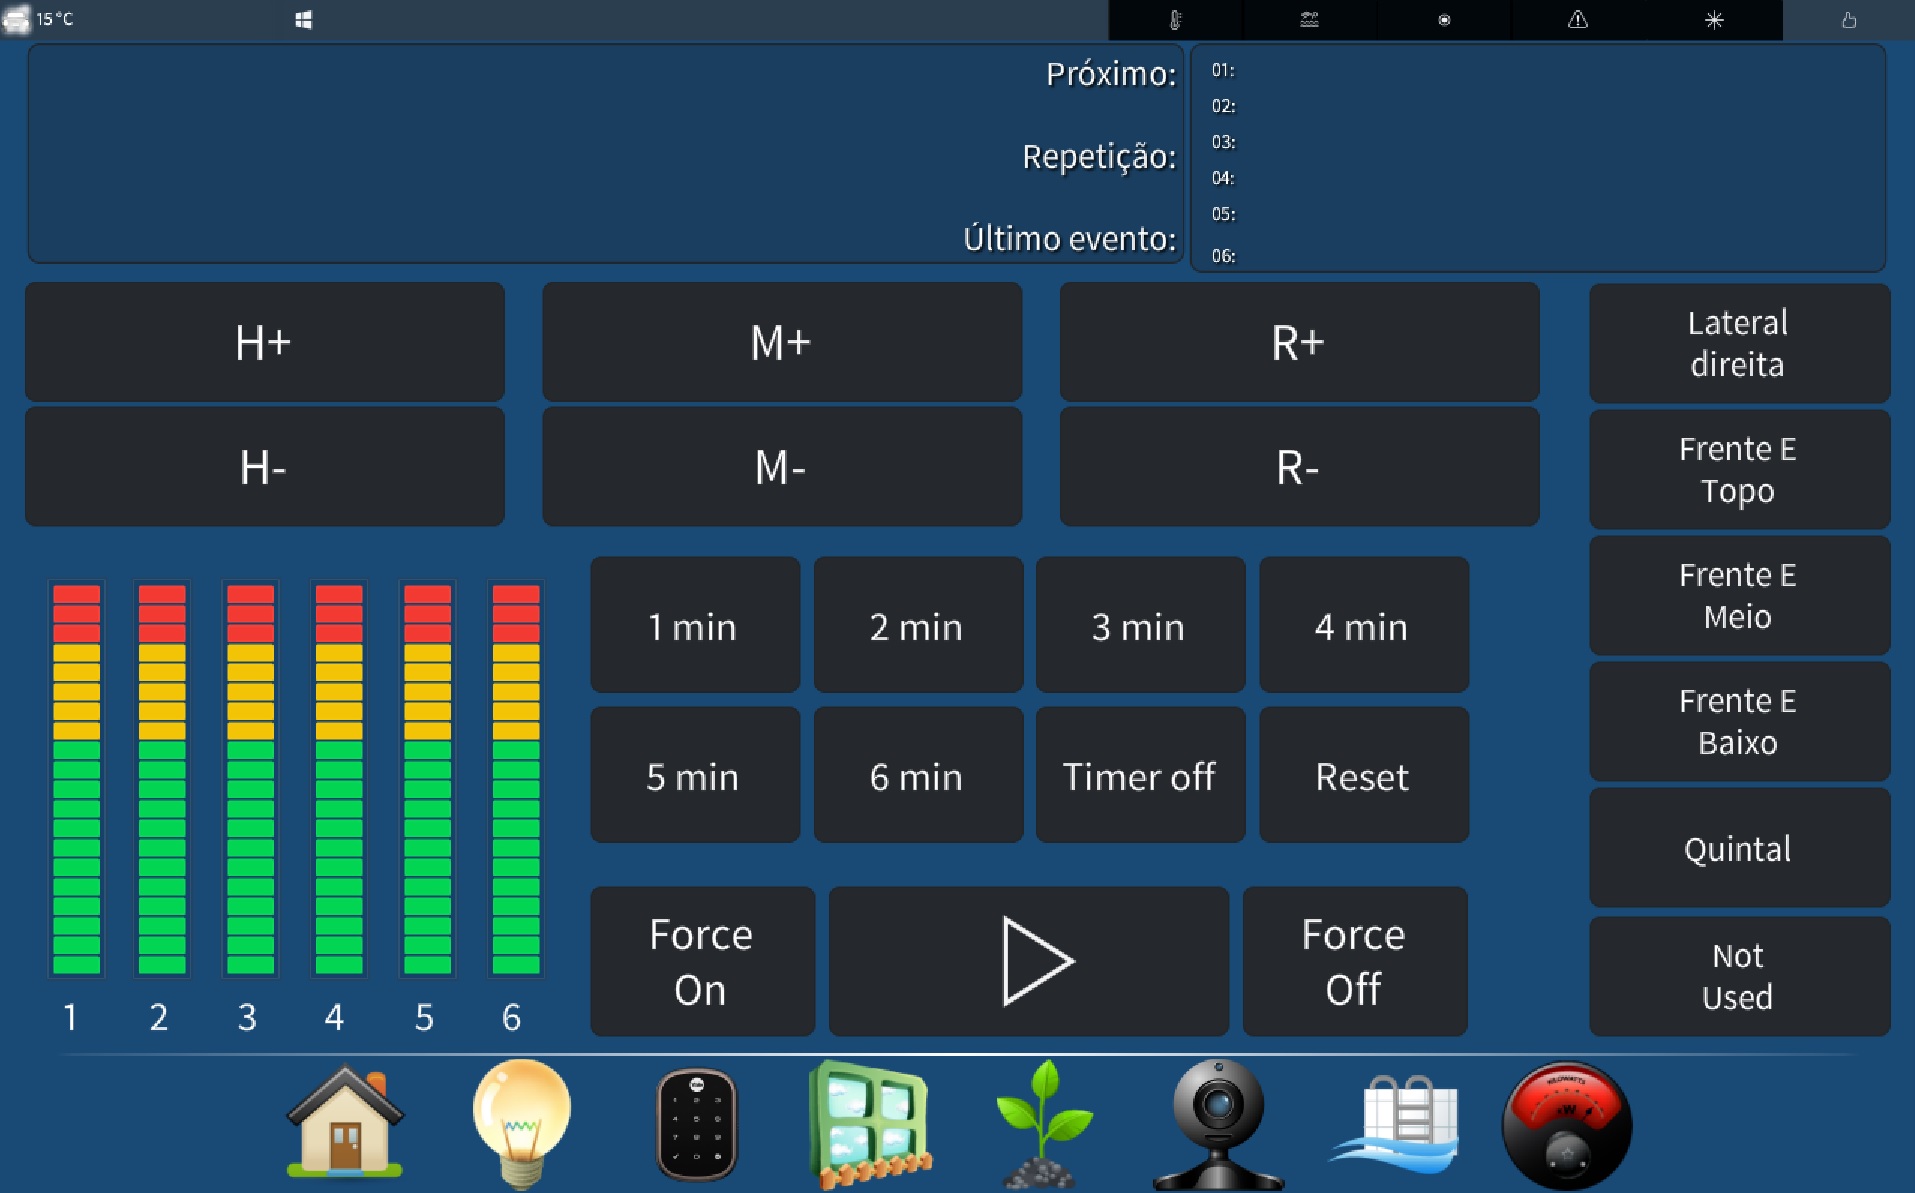Open lighting controls via the light bulb icon

coord(520,1123)
